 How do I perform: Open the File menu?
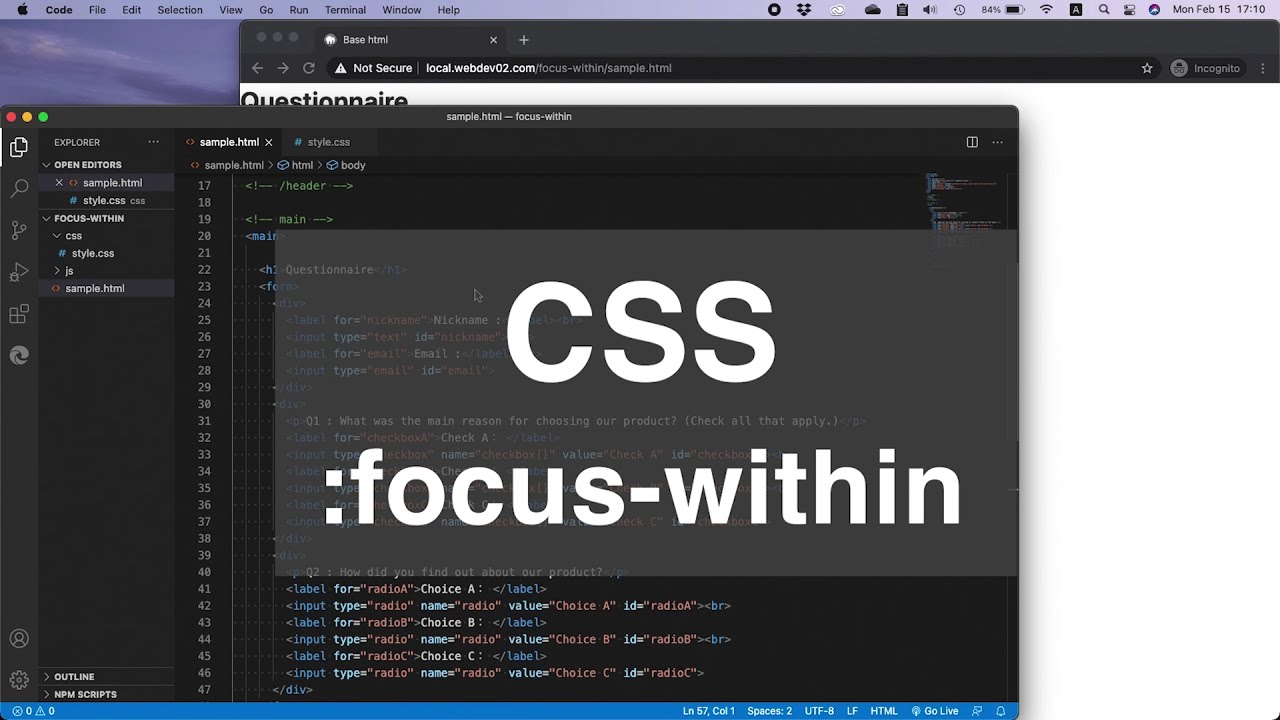97,10
